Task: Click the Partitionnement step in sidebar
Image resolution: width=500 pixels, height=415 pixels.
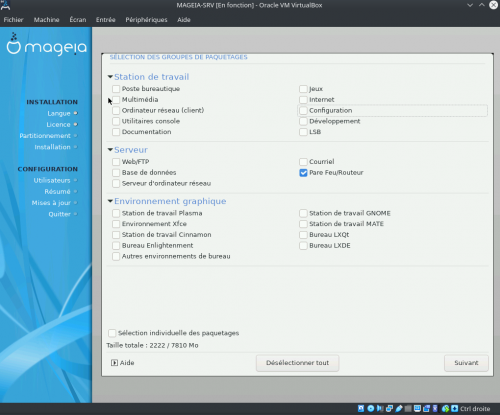Action: point(45,136)
